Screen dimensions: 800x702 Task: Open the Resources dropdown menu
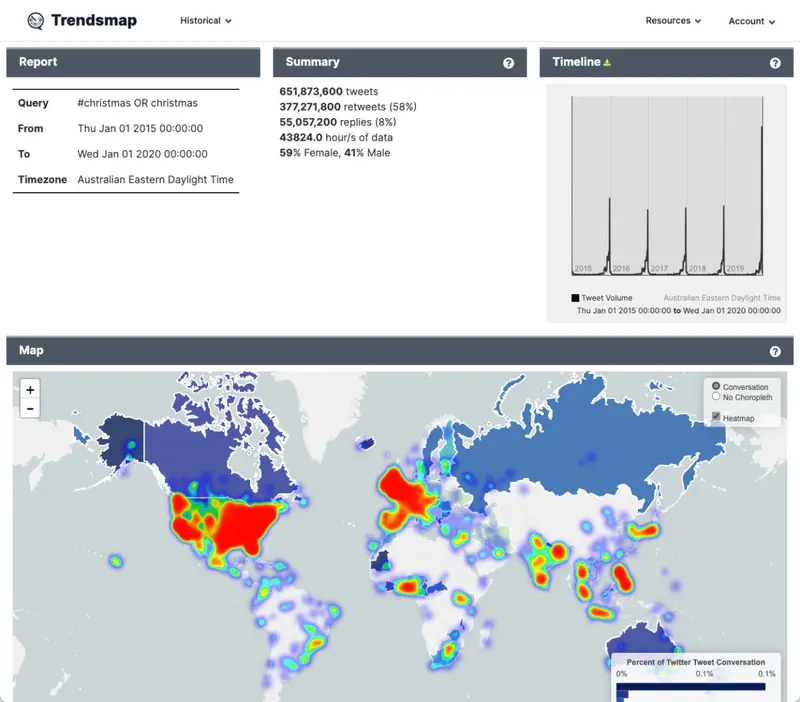(673, 20)
